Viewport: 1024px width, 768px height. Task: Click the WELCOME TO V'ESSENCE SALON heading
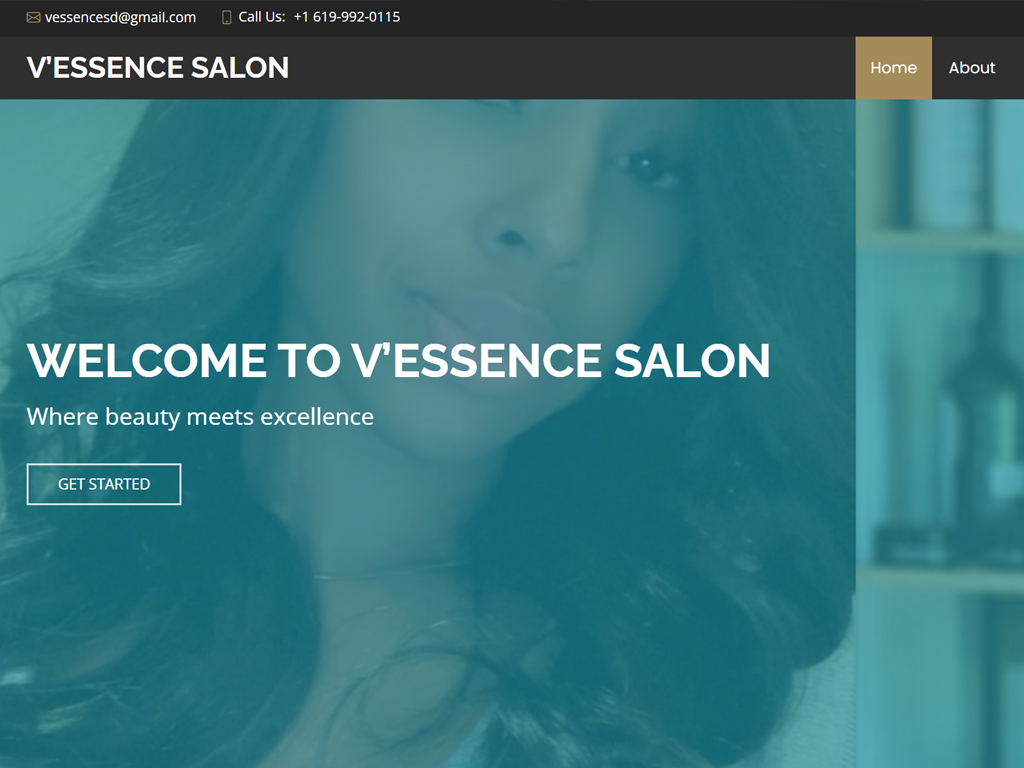(x=398, y=360)
